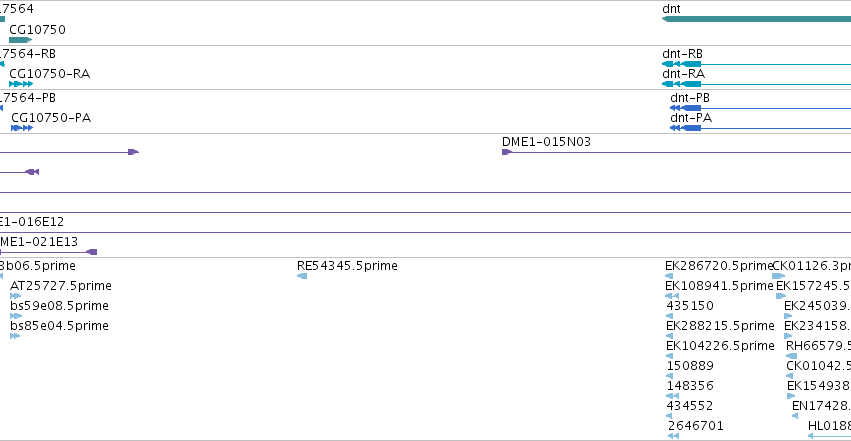This screenshot has width=851, height=441.
Task: Click the EK286720.5prime EST label
Action: tap(719, 266)
